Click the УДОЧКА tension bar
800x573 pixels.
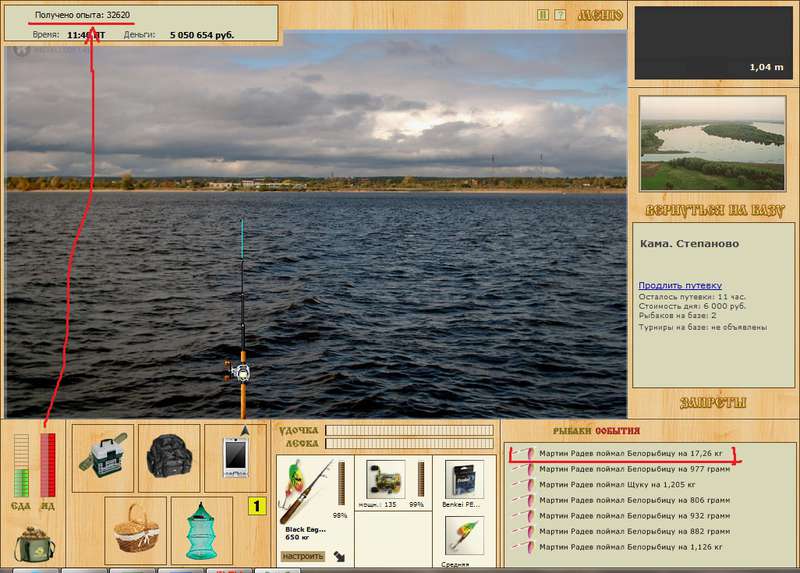tap(409, 430)
